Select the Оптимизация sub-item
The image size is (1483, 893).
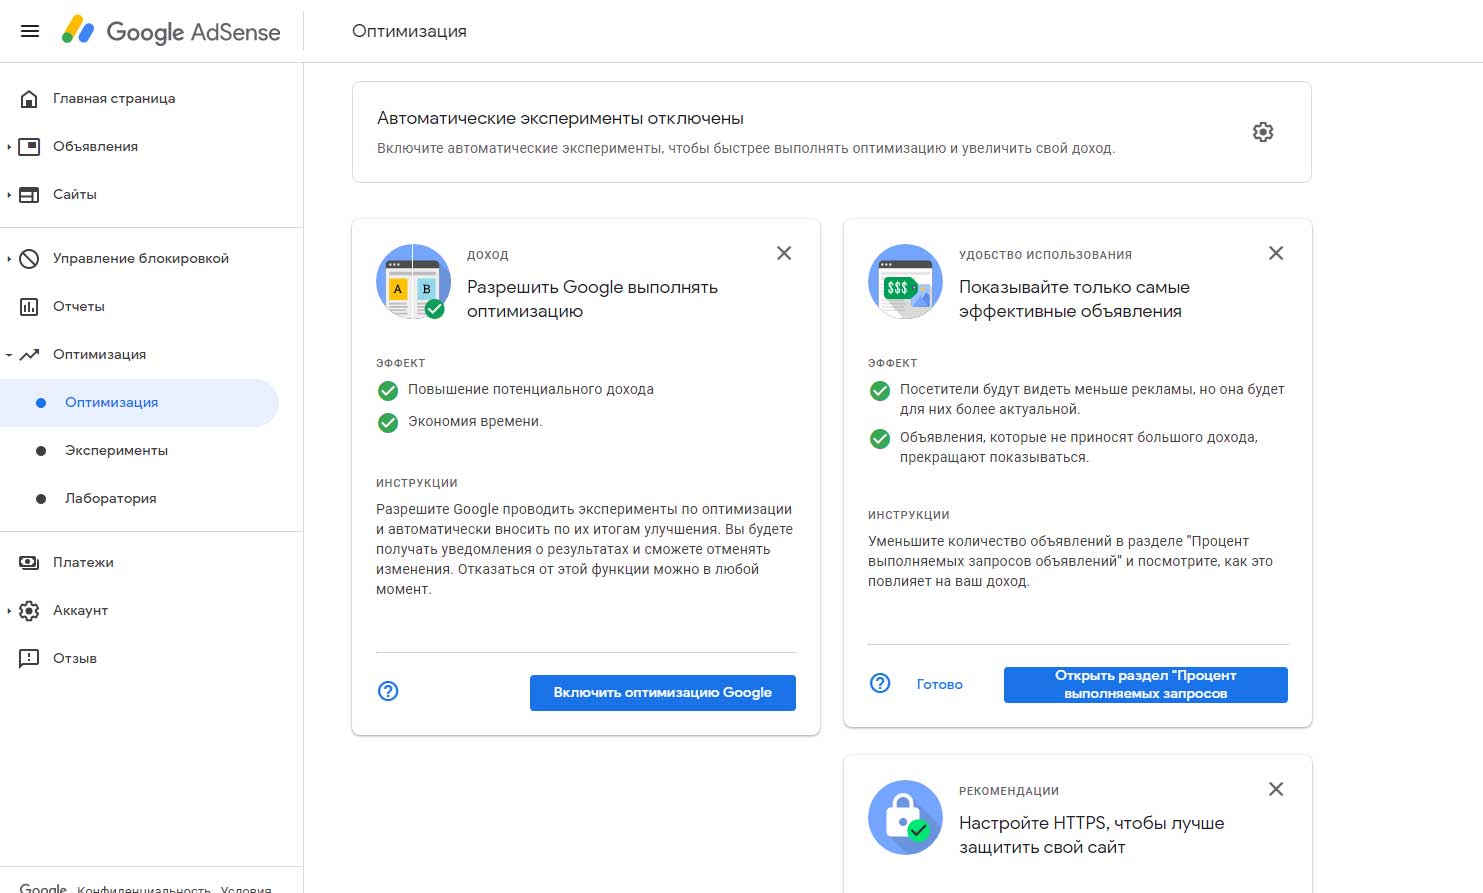(139, 402)
